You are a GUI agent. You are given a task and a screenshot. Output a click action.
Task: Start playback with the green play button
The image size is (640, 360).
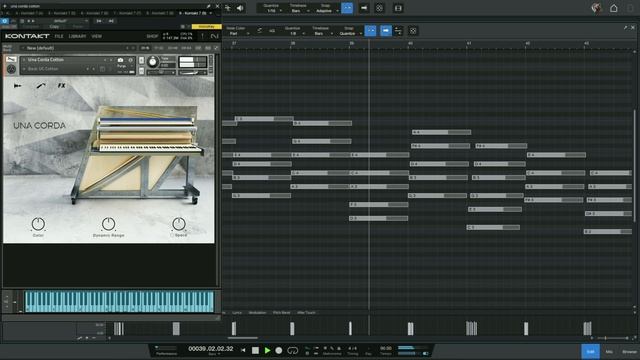[x=267, y=350]
